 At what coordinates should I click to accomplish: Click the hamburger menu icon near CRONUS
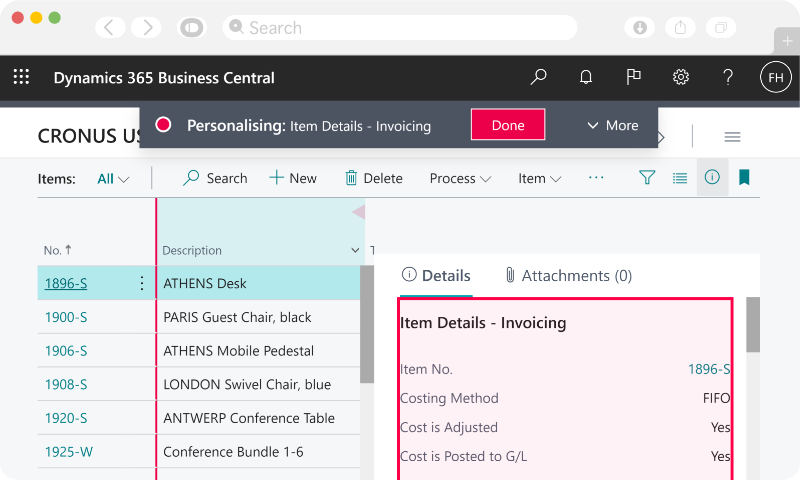(x=732, y=137)
